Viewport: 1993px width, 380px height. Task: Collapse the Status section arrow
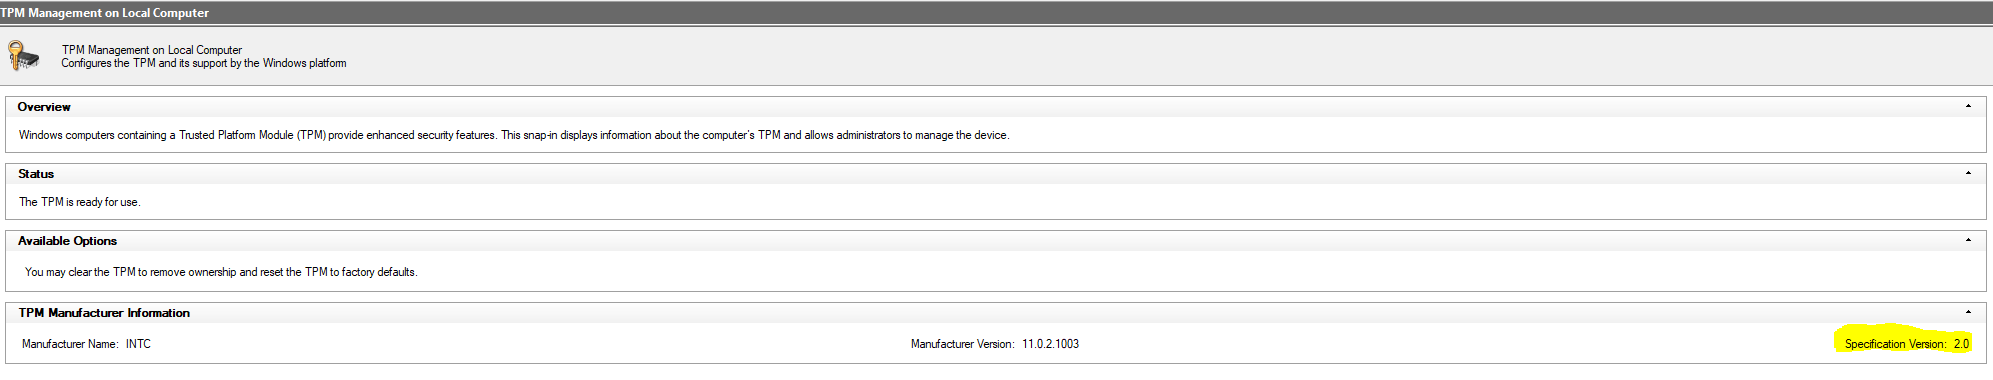1968,173
